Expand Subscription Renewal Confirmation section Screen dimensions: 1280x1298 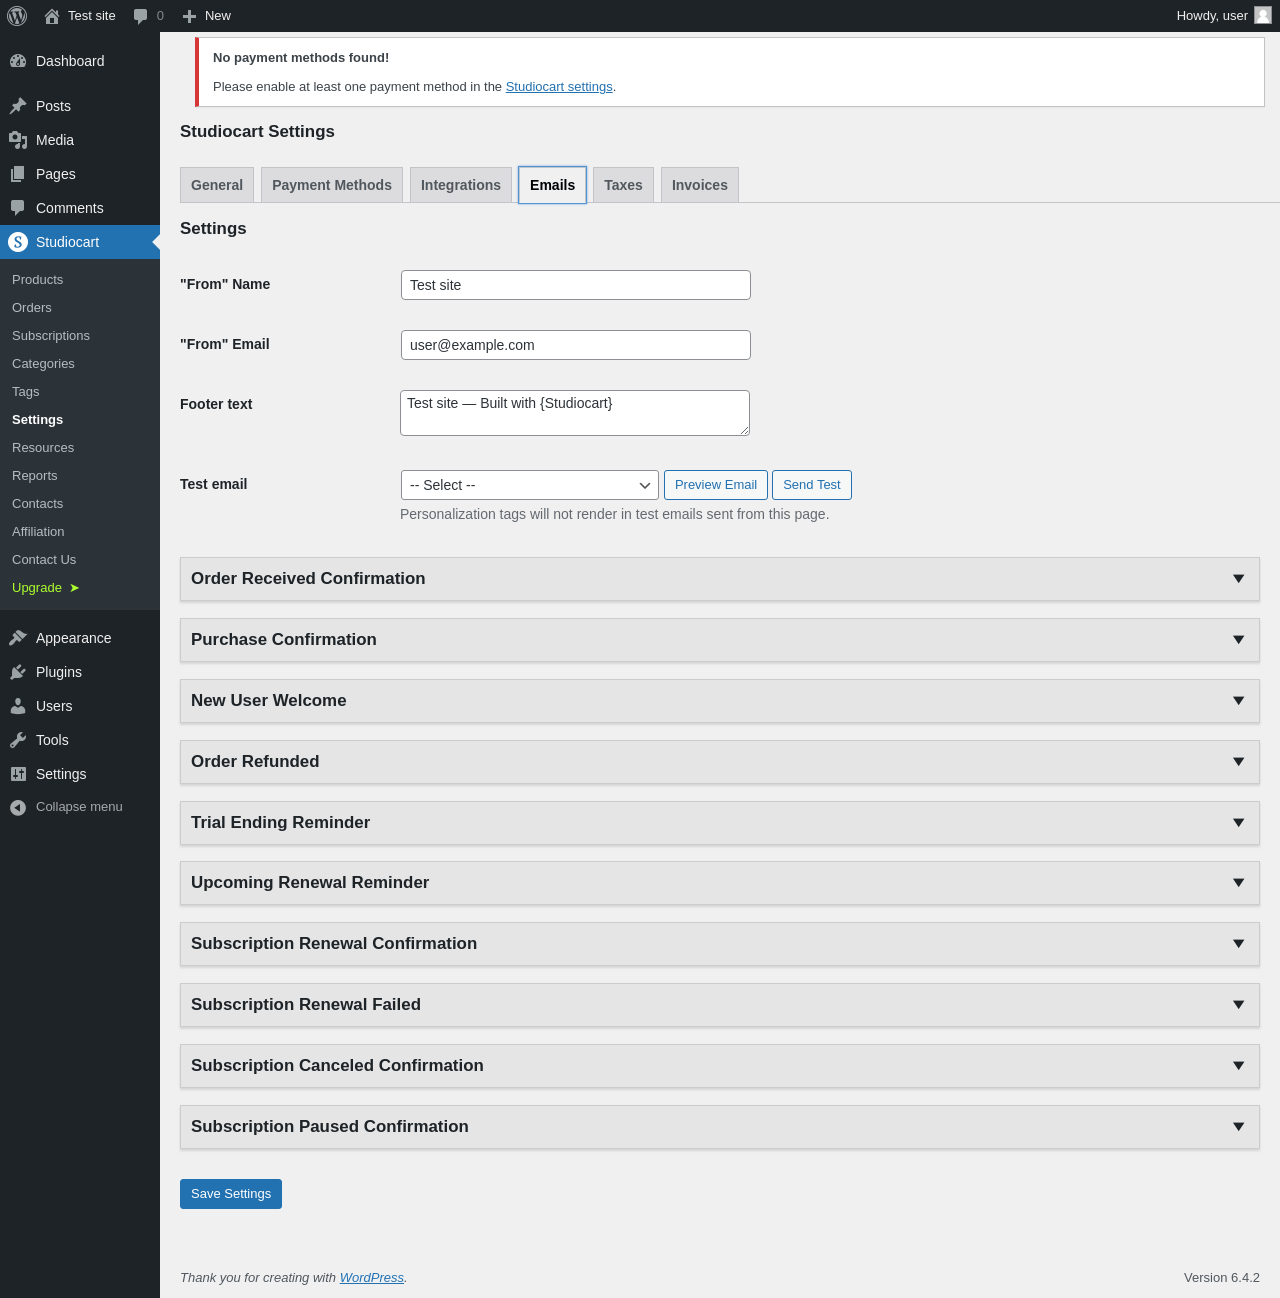point(719,944)
